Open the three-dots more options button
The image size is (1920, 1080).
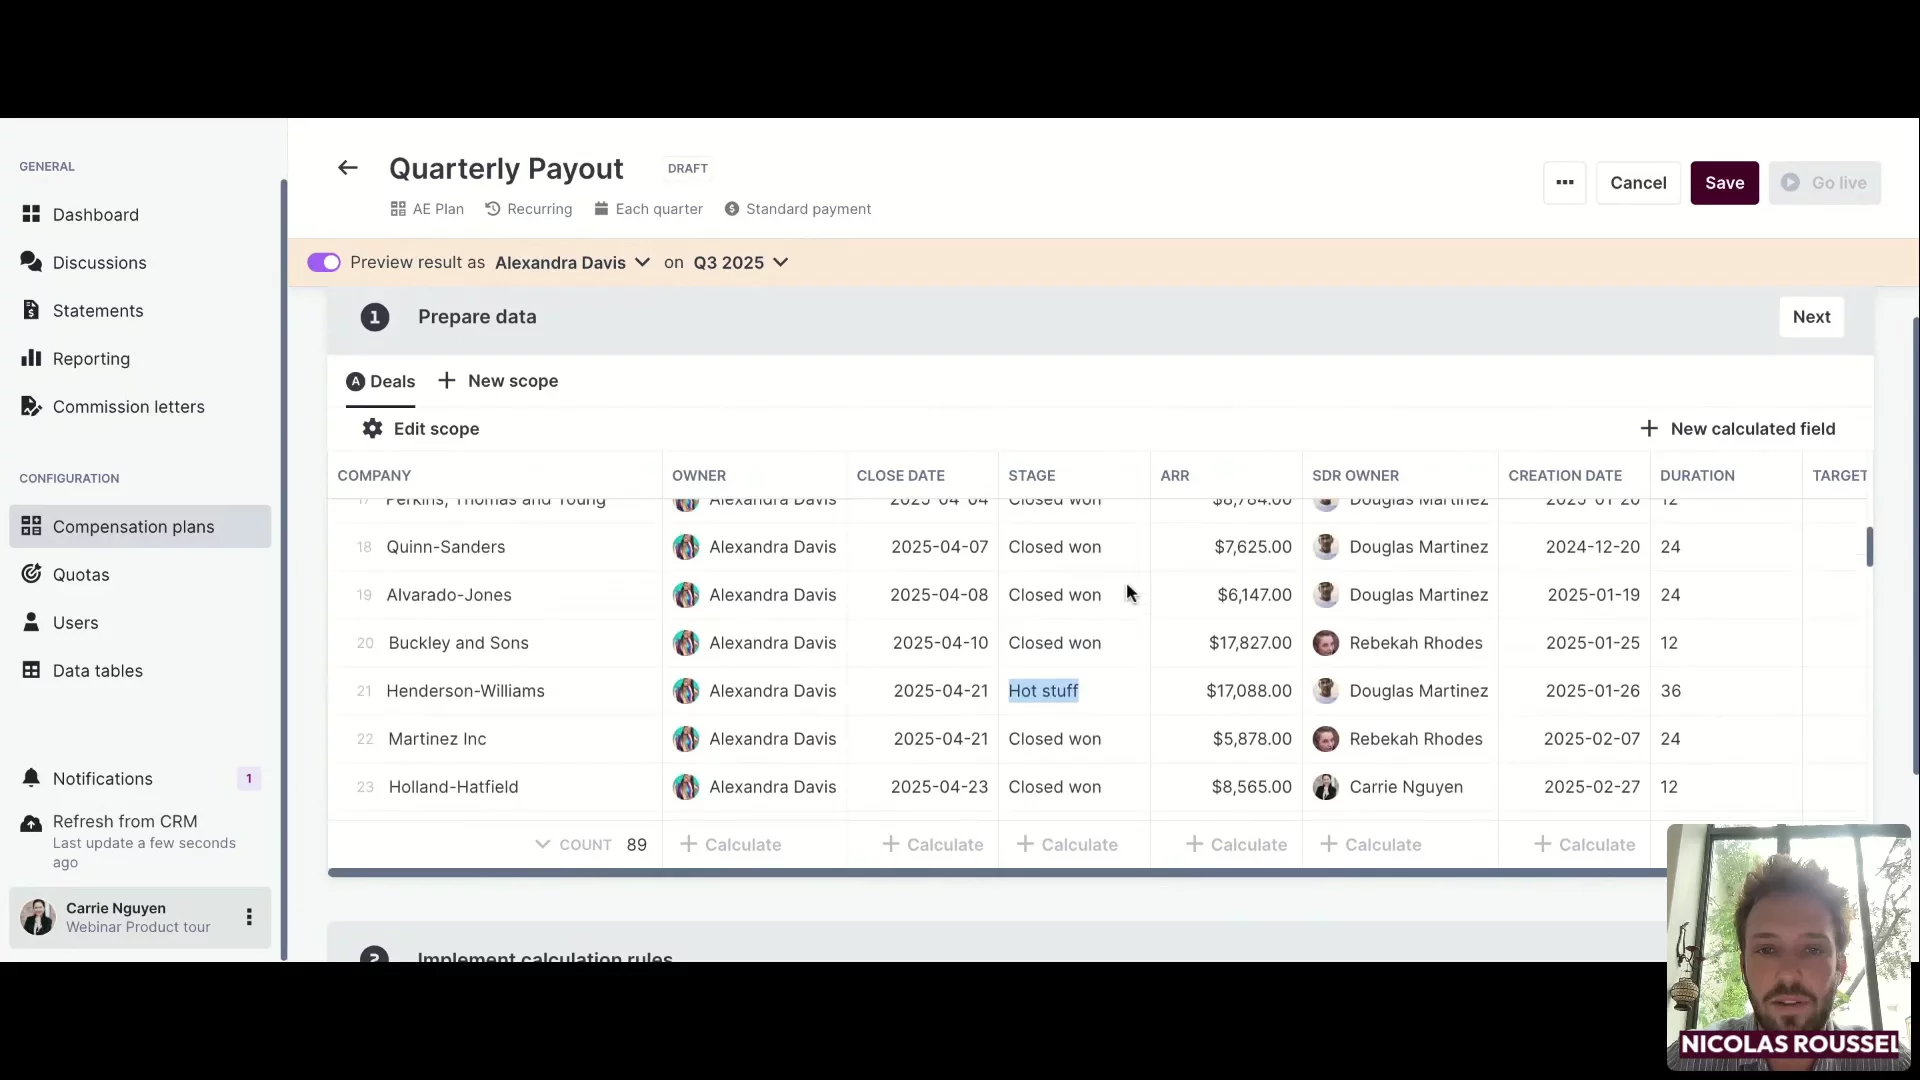click(1565, 183)
